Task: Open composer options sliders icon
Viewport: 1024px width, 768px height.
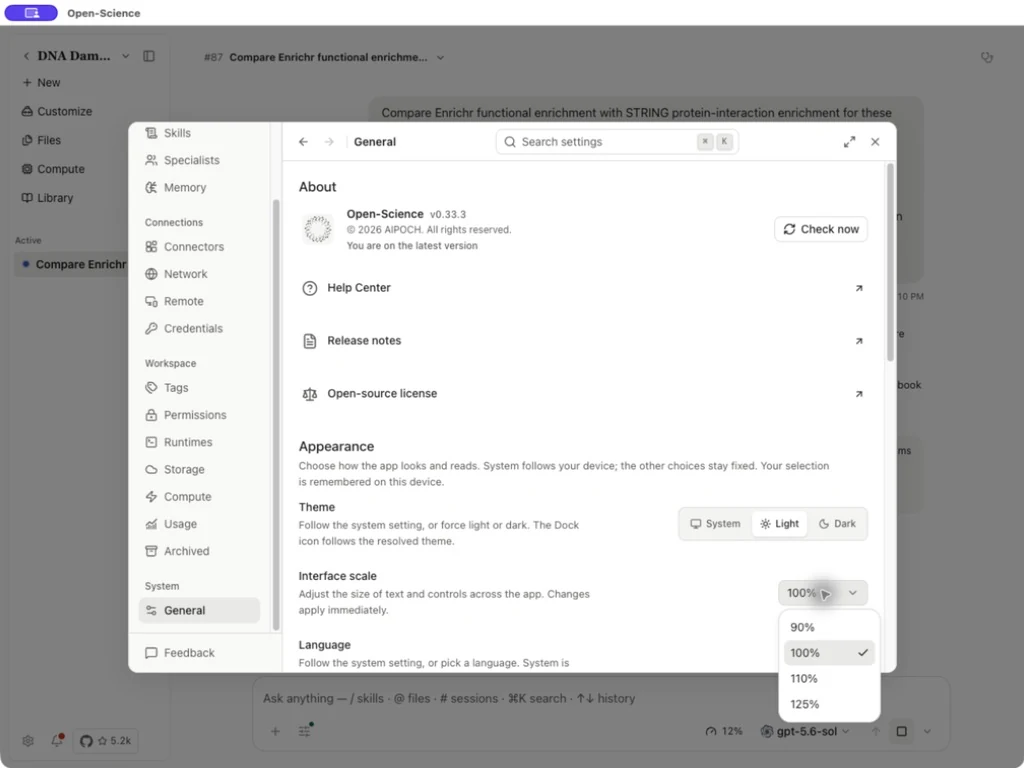Action: pos(305,731)
